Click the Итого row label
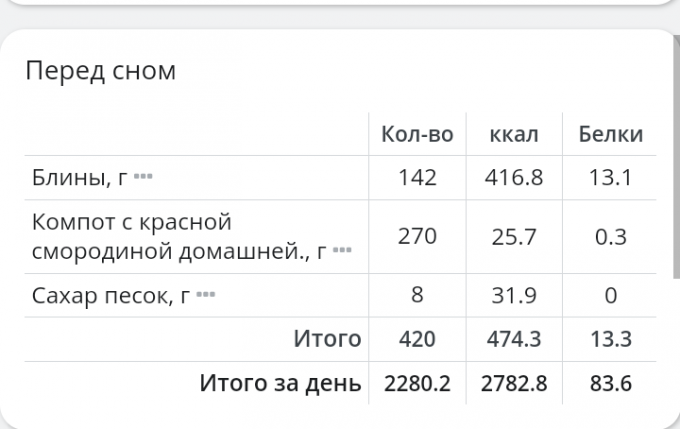This screenshot has width=680, height=429. (x=327, y=339)
